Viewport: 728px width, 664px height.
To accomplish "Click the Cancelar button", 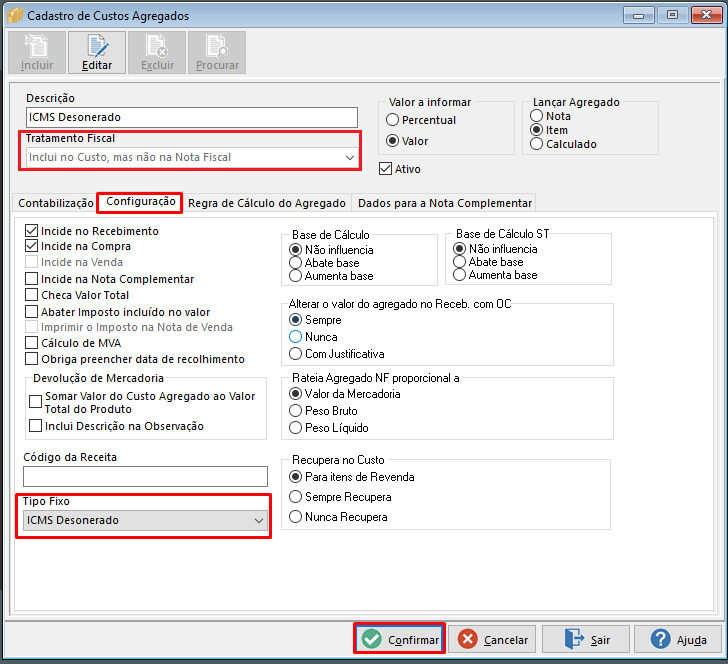I will [x=492, y=639].
